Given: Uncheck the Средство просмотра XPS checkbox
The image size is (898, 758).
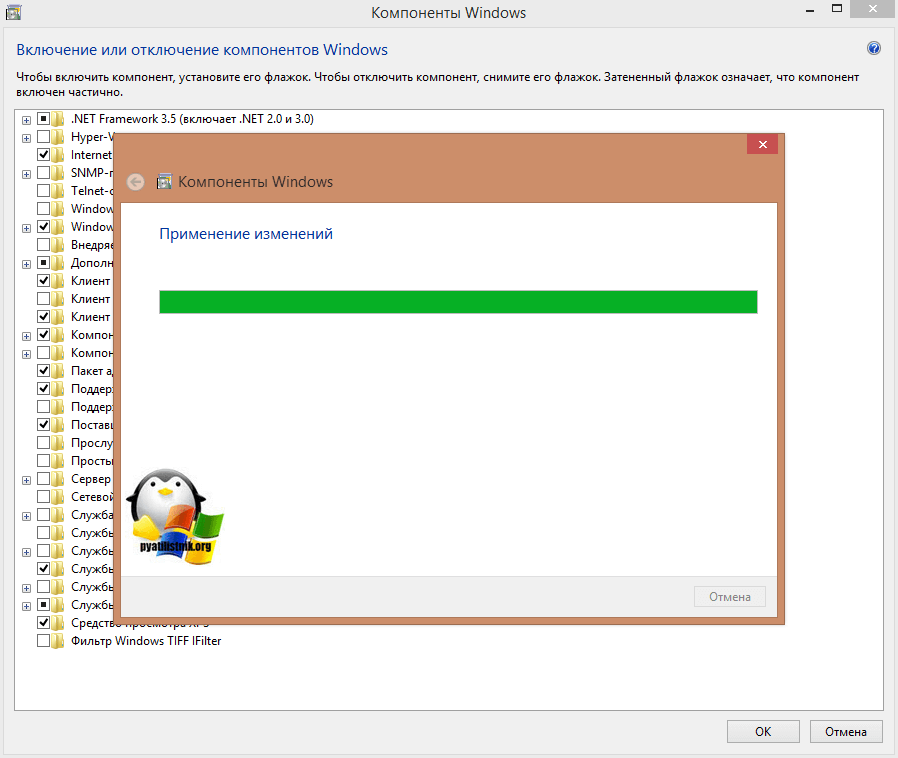Looking at the screenshot, I should (44, 622).
